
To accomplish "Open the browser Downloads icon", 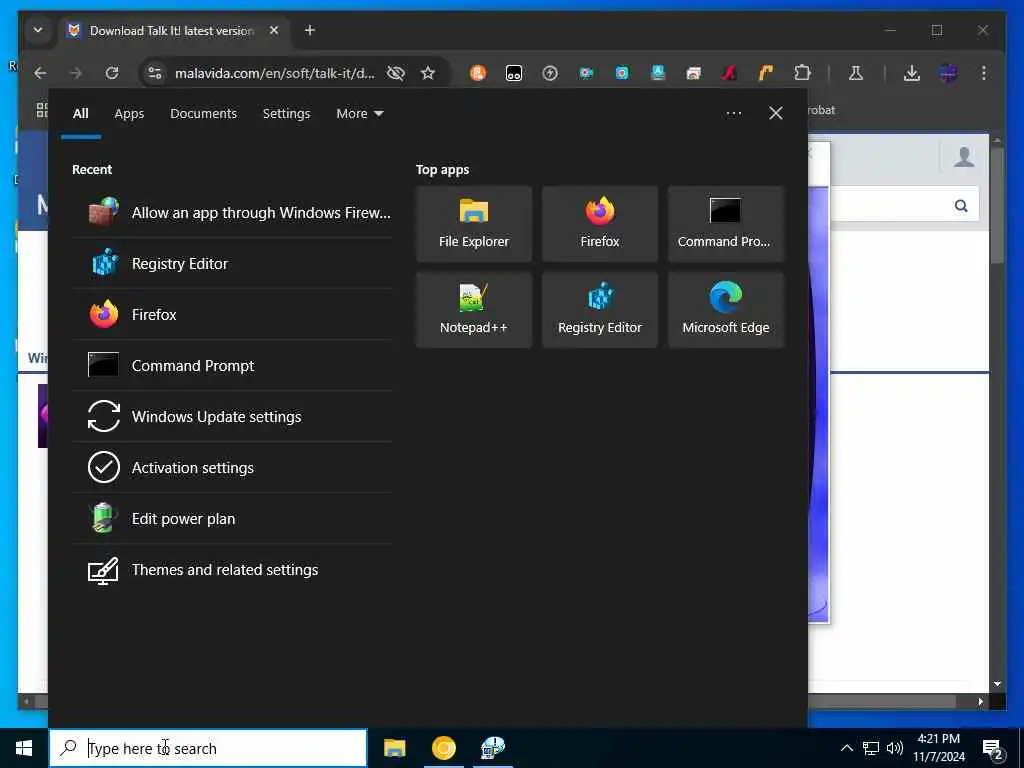I will pyautogui.click(x=912, y=73).
